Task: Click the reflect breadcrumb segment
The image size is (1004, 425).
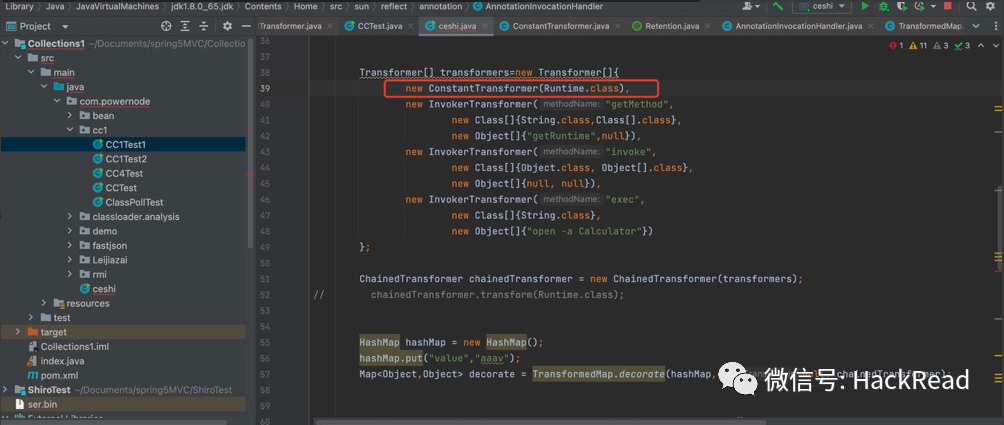Action: tap(394, 6)
